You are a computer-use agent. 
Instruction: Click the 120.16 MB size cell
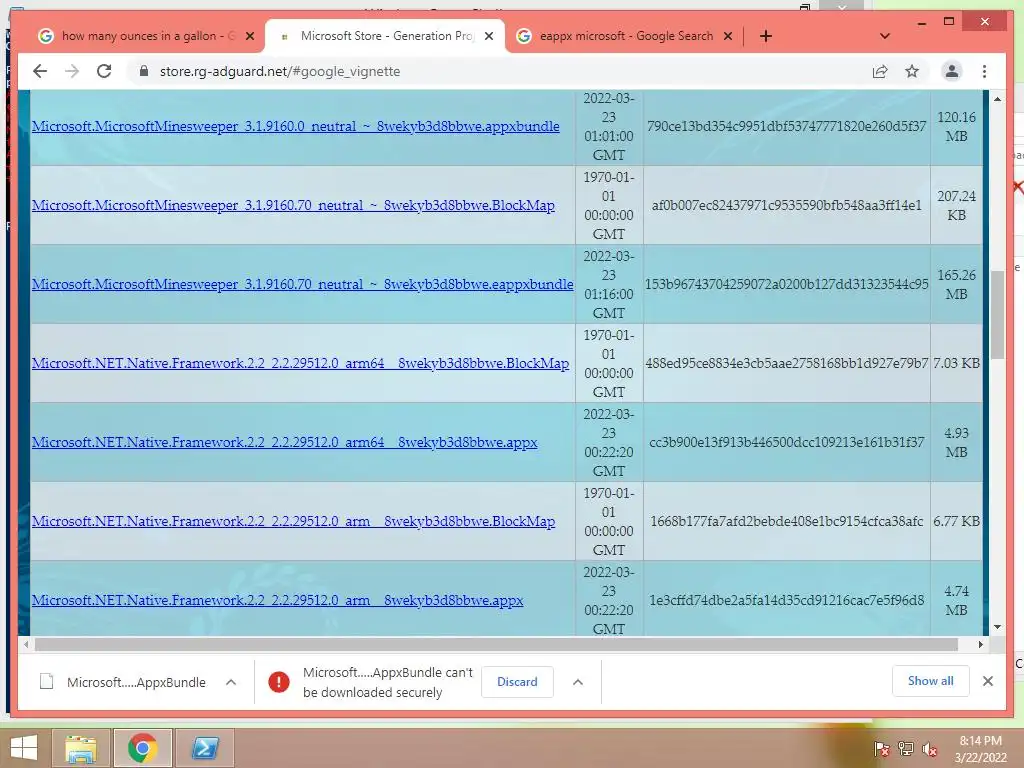click(x=956, y=127)
